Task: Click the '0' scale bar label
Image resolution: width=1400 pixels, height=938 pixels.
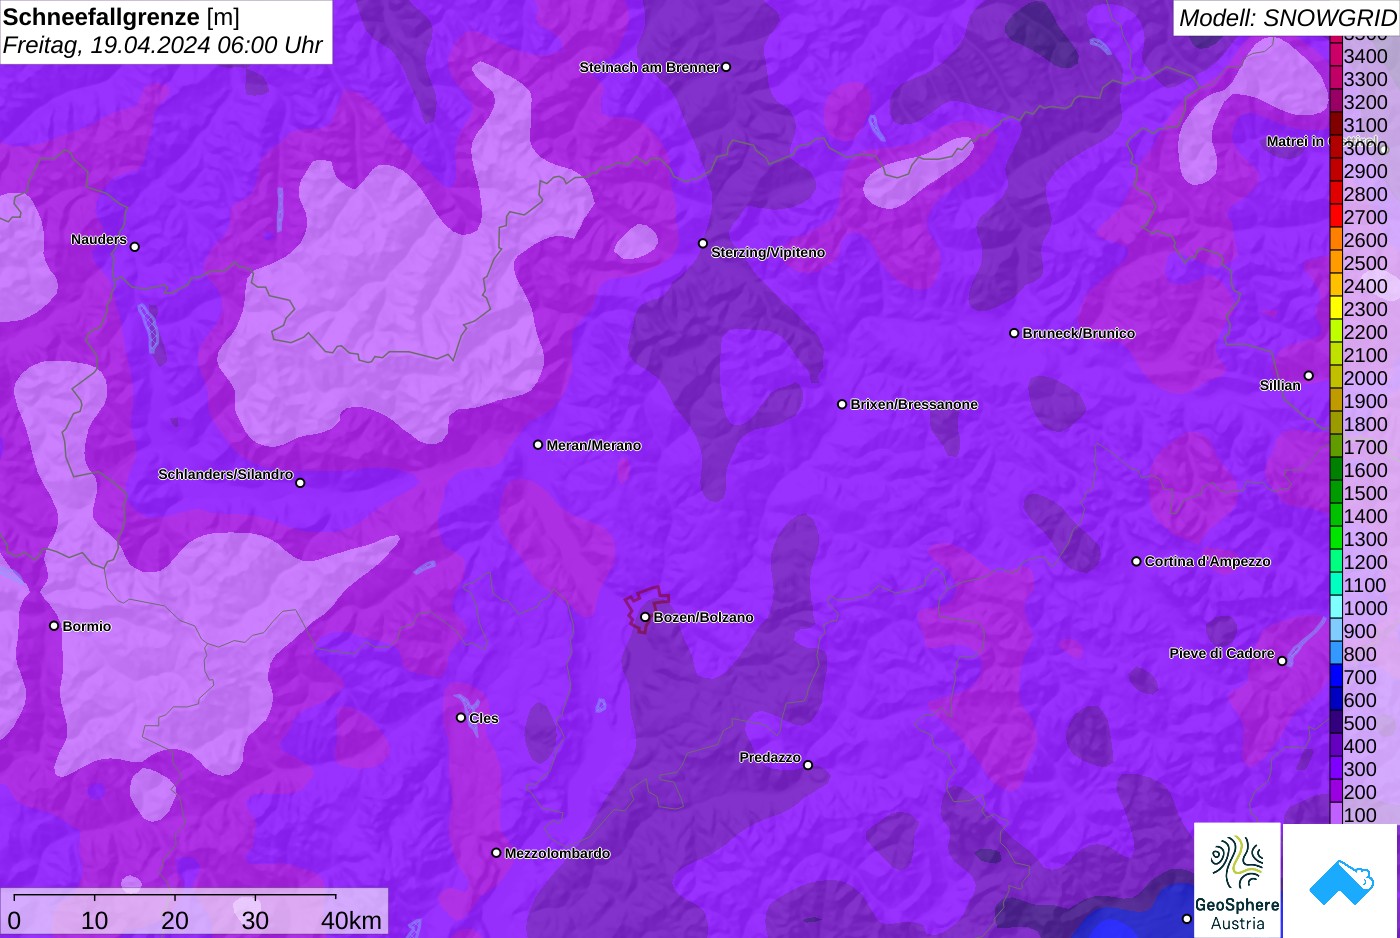Action: (14, 920)
